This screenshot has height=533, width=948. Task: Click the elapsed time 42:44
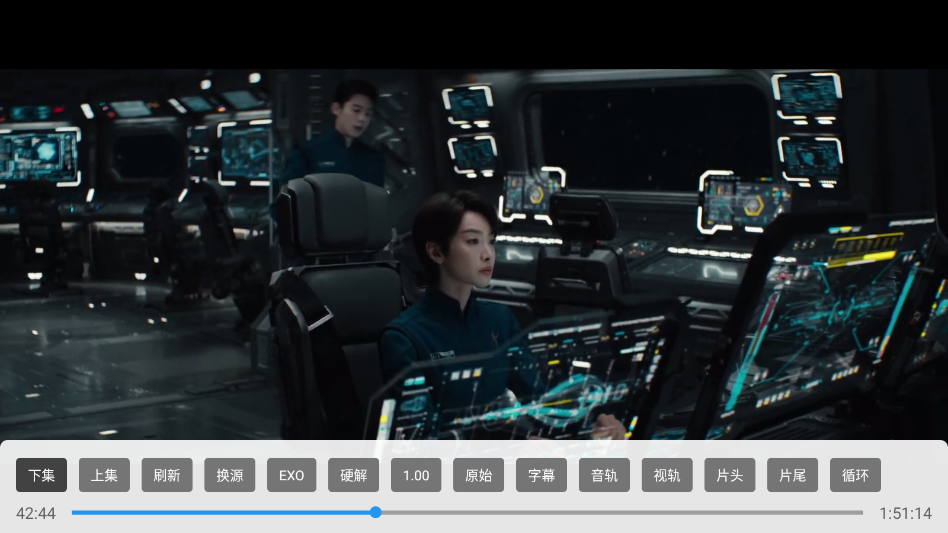coord(36,513)
